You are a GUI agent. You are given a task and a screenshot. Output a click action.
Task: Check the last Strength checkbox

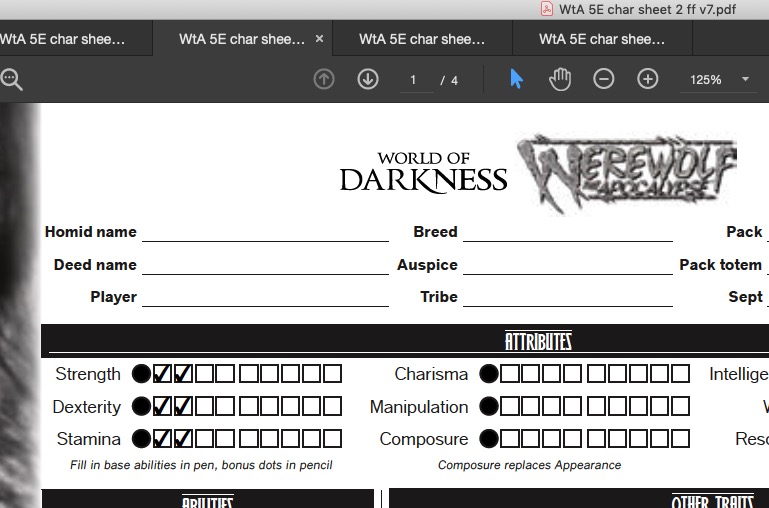(x=333, y=374)
